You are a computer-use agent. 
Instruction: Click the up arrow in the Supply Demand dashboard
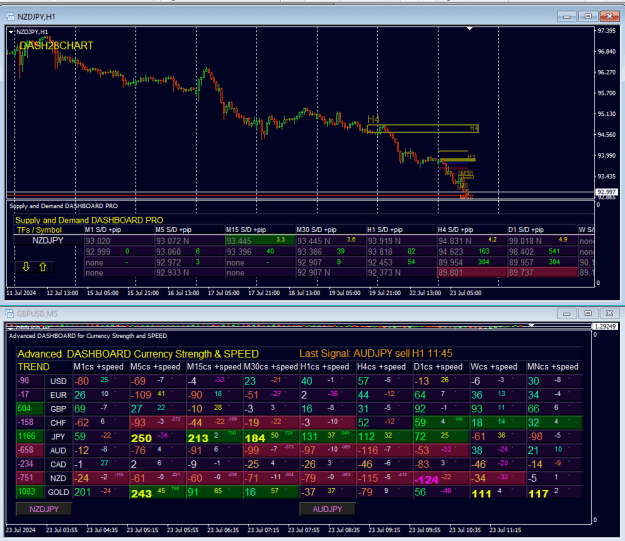(x=43, y=267)
